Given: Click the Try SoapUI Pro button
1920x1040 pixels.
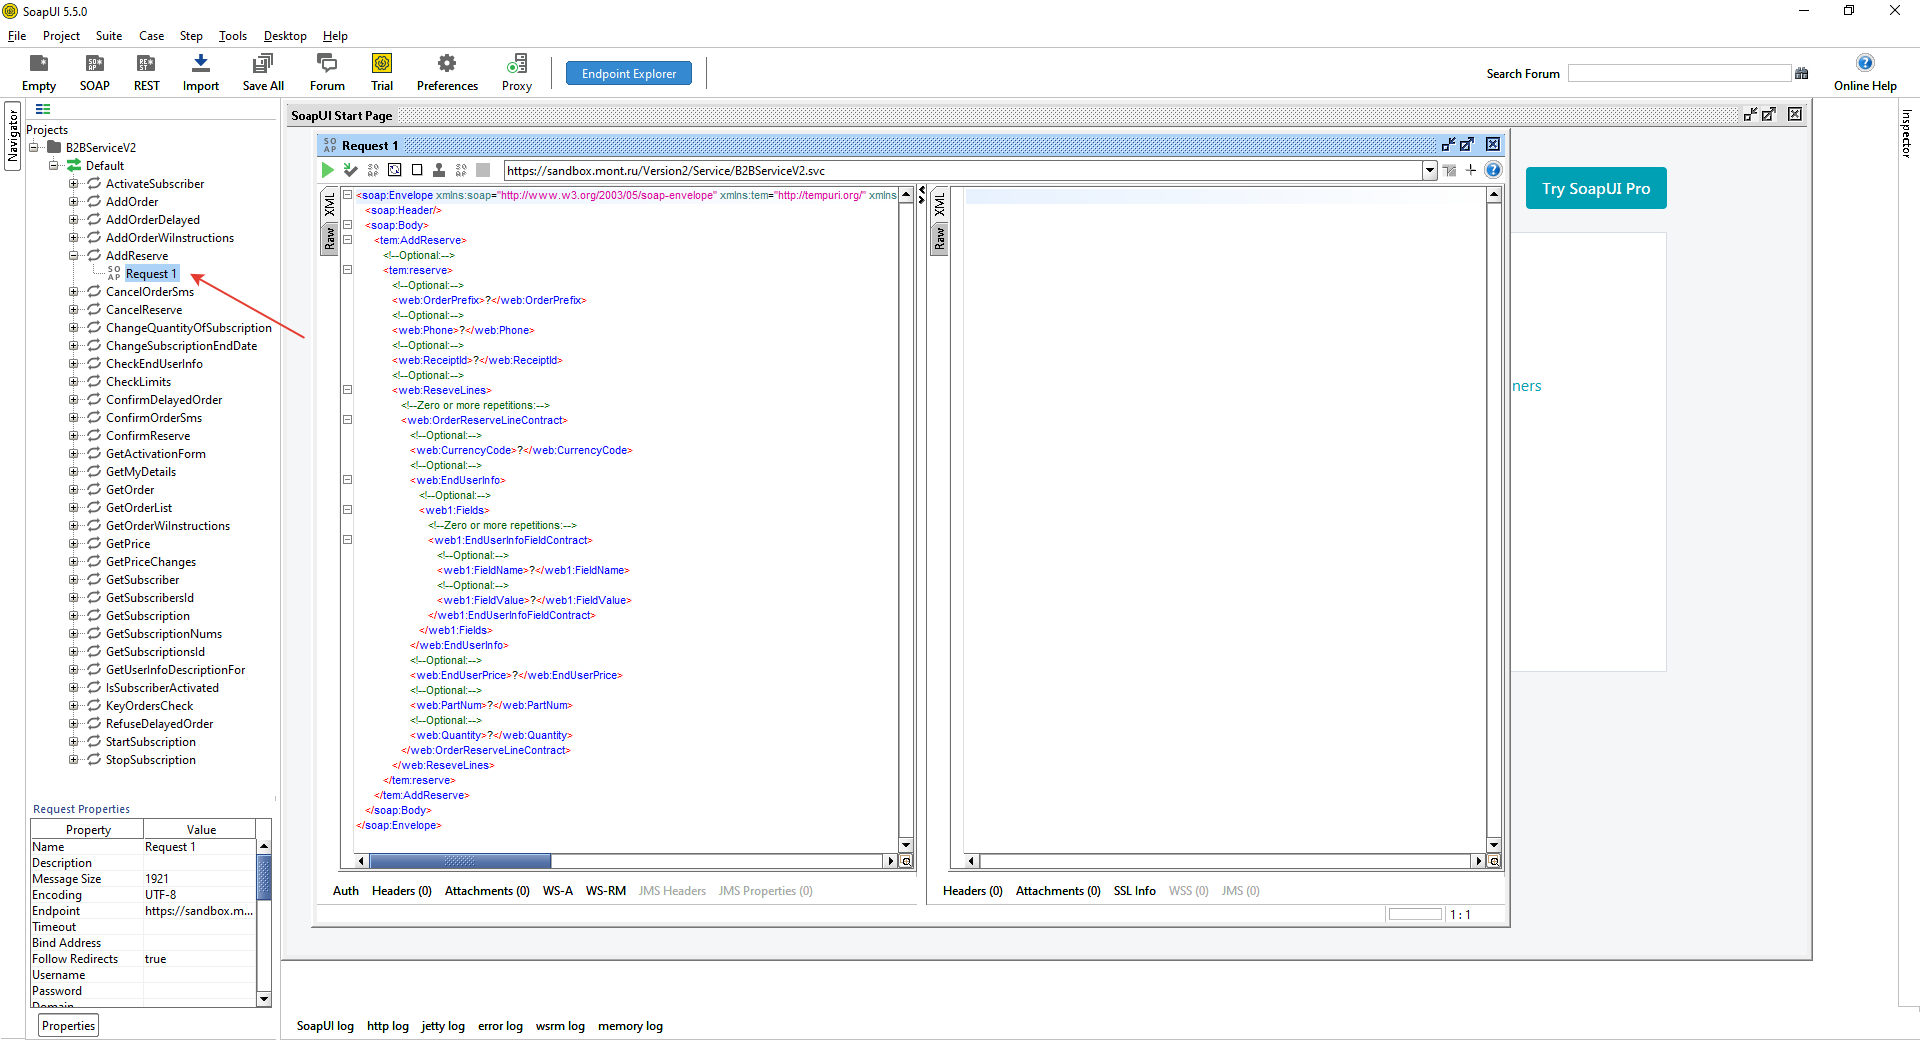Looking at the screenshot, I should click(x=1596, y=188).
